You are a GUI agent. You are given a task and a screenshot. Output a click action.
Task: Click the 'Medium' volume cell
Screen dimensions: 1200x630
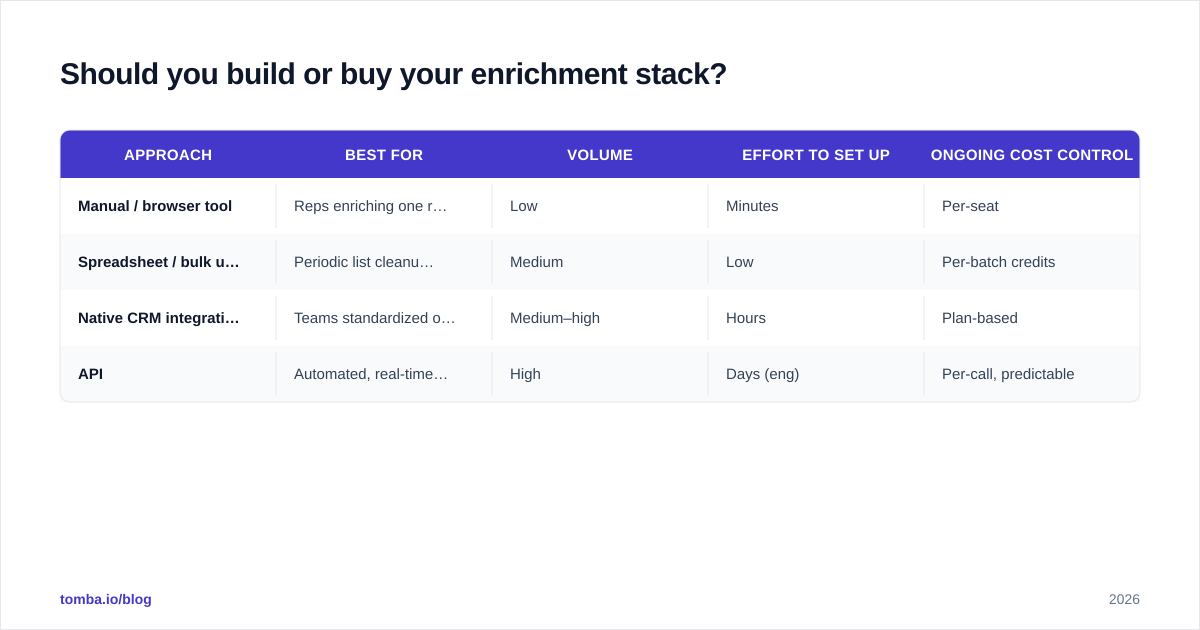tap(600, 262)
